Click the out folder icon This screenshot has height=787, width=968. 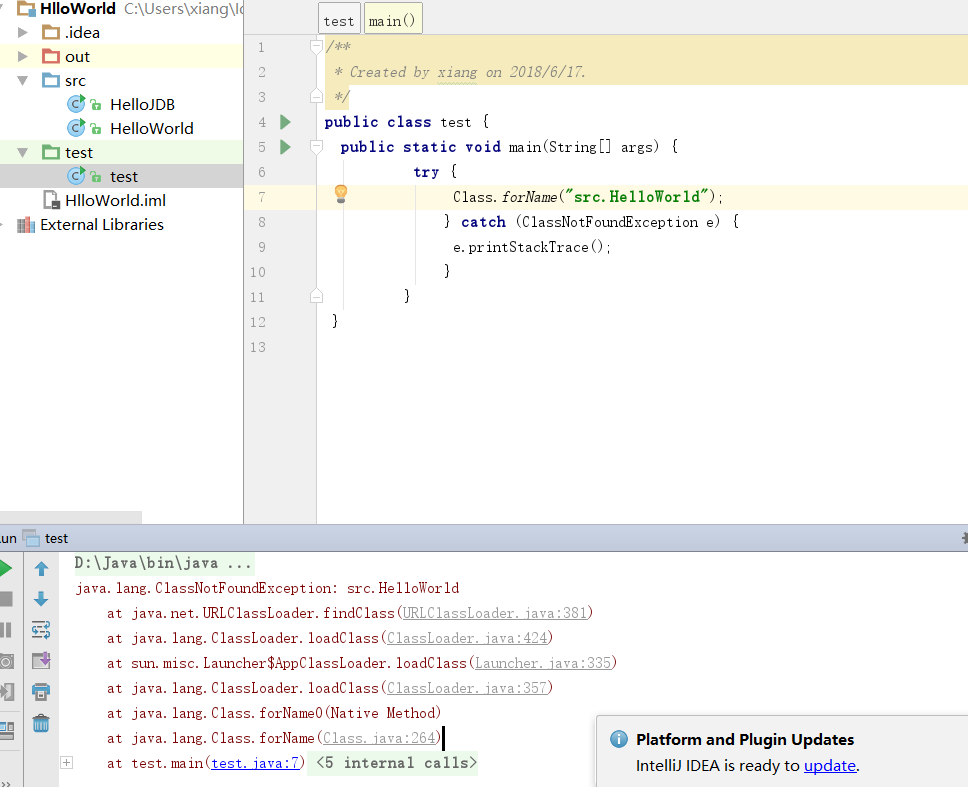tap(51, 56)
